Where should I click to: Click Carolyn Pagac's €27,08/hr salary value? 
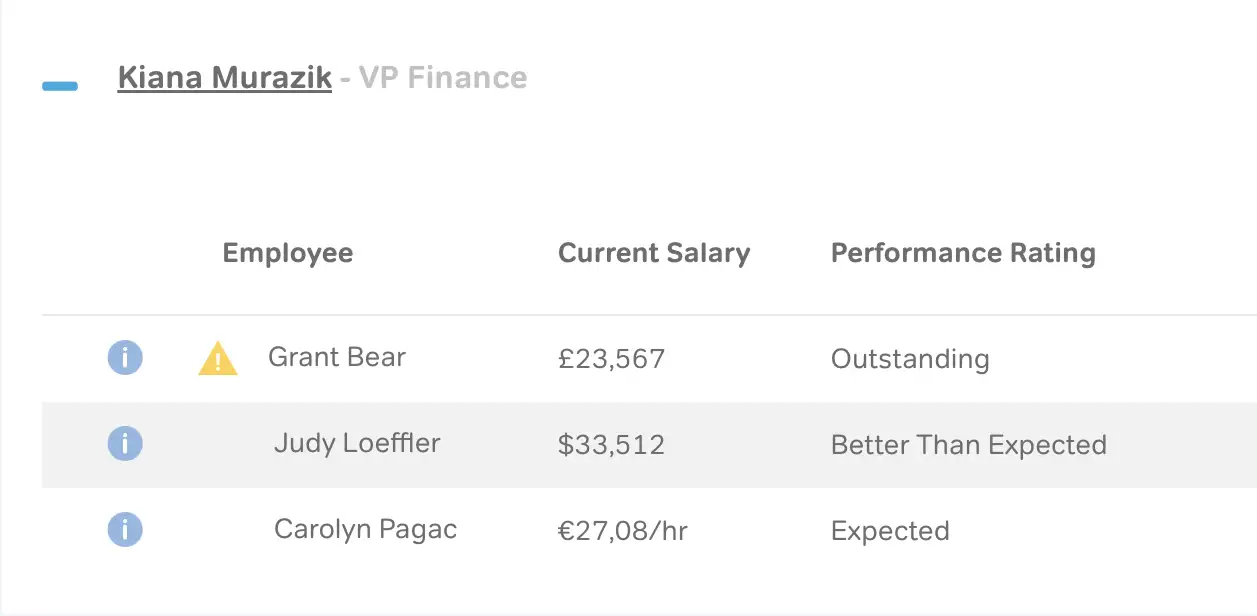(x=623, y=530)
